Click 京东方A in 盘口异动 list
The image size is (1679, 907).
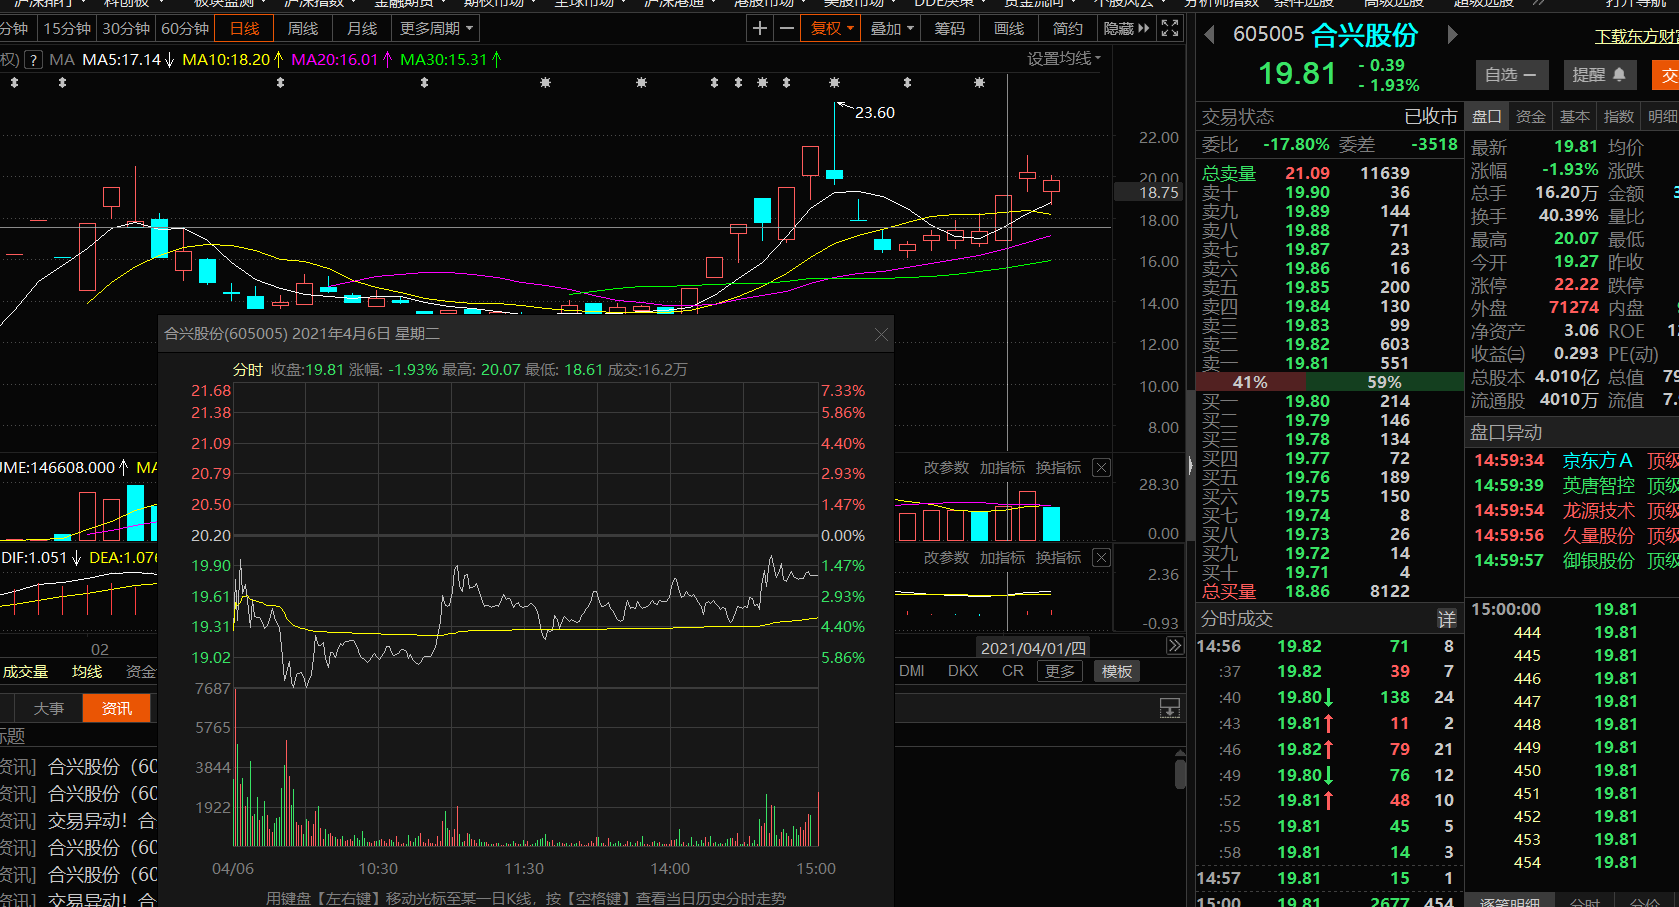pos(1597,460)
